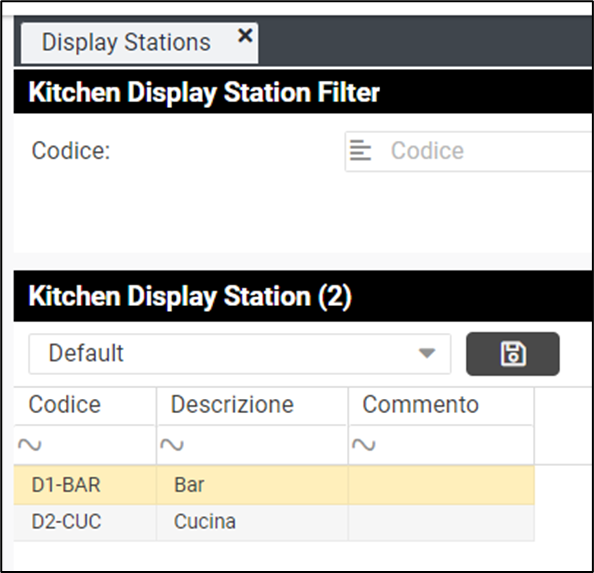Select the D2-CUC row
The width and height of the screenshot is (594, 573).
(x=274, y=522)
